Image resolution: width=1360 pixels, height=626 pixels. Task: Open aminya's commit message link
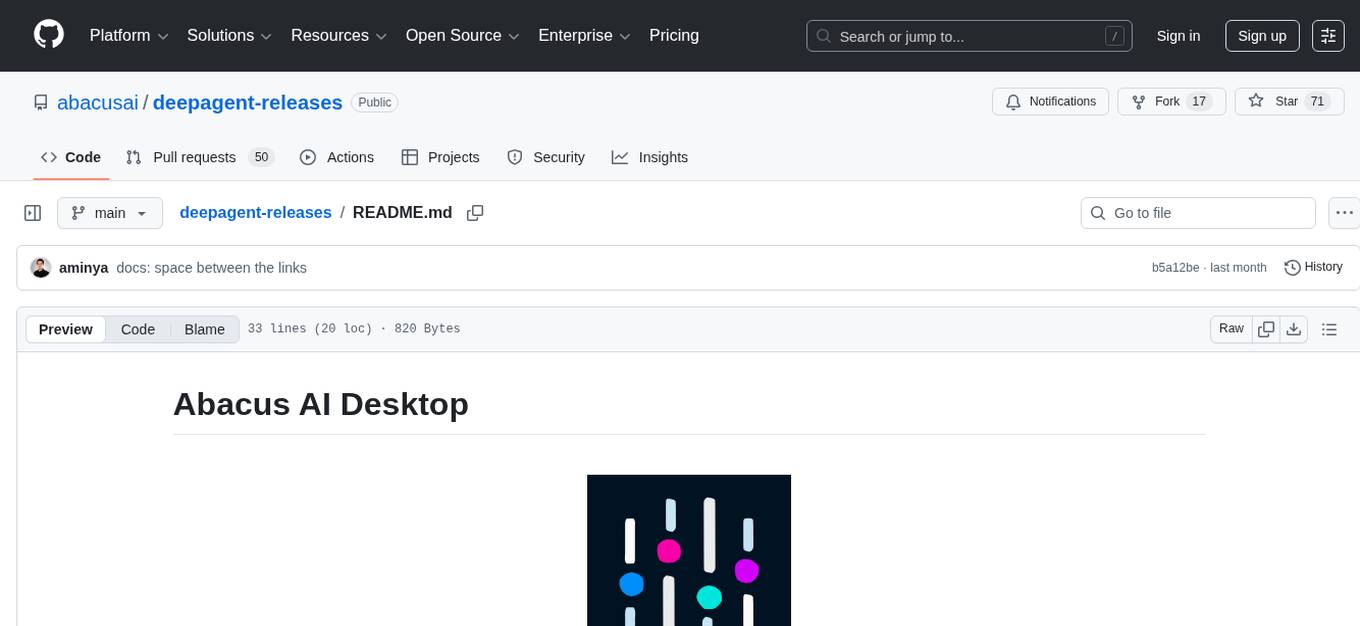pyautogui.click(x=212, y=267)
